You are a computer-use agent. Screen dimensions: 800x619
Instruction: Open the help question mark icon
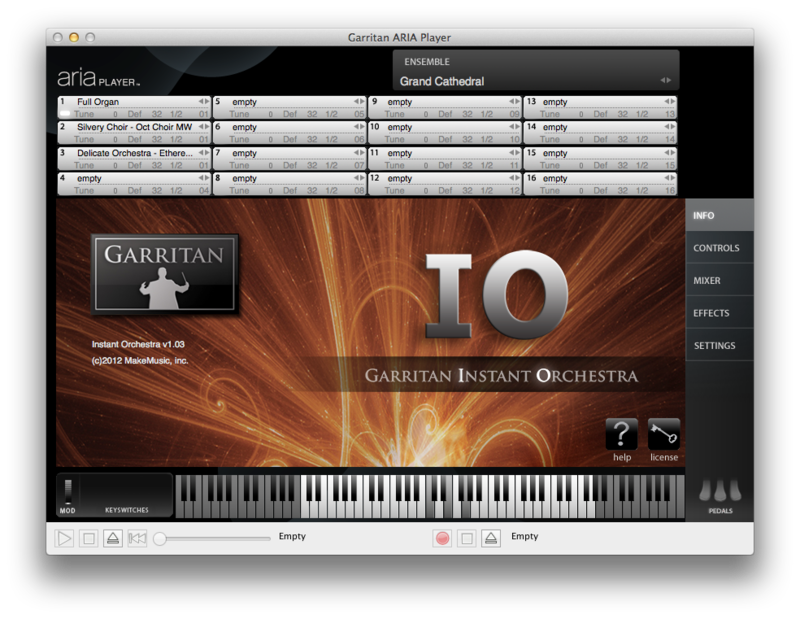[621, 435]
